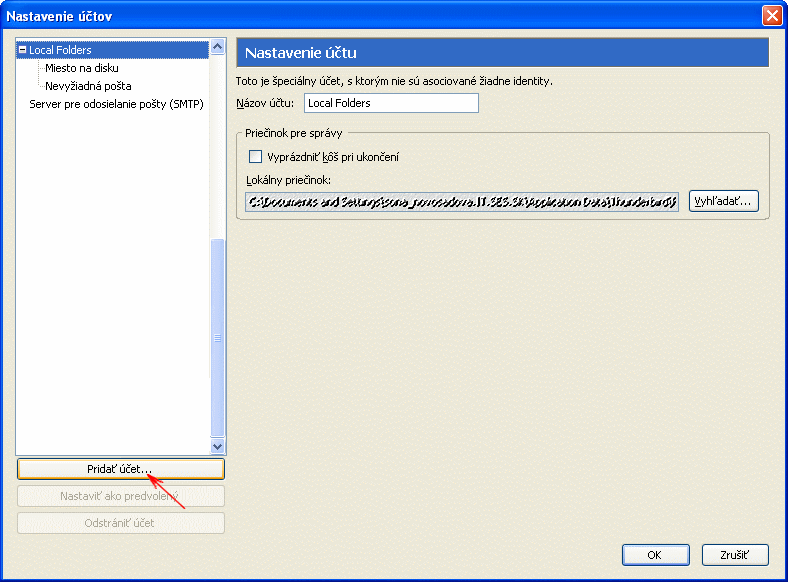Confirm settings with OK button

(x=655, y=554)
